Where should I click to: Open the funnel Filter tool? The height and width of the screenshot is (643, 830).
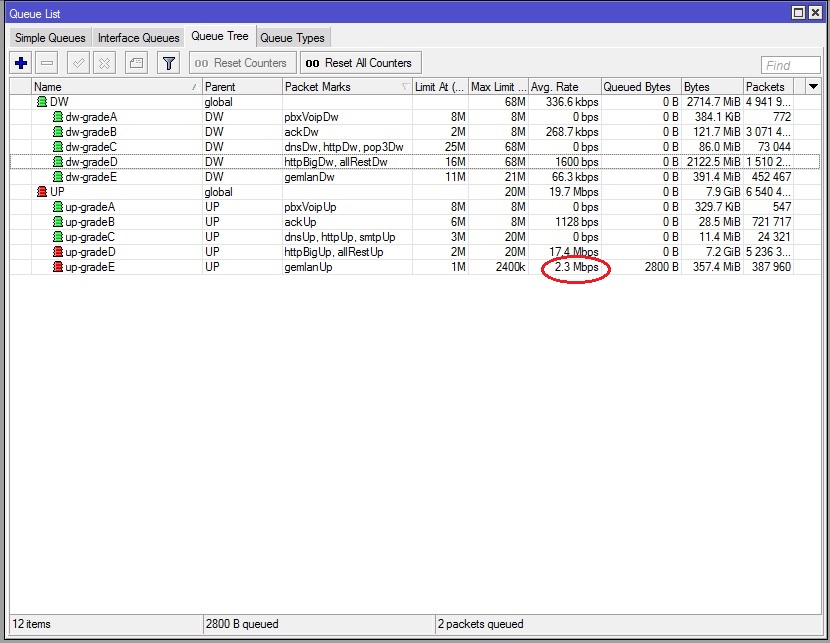point(168,64)
